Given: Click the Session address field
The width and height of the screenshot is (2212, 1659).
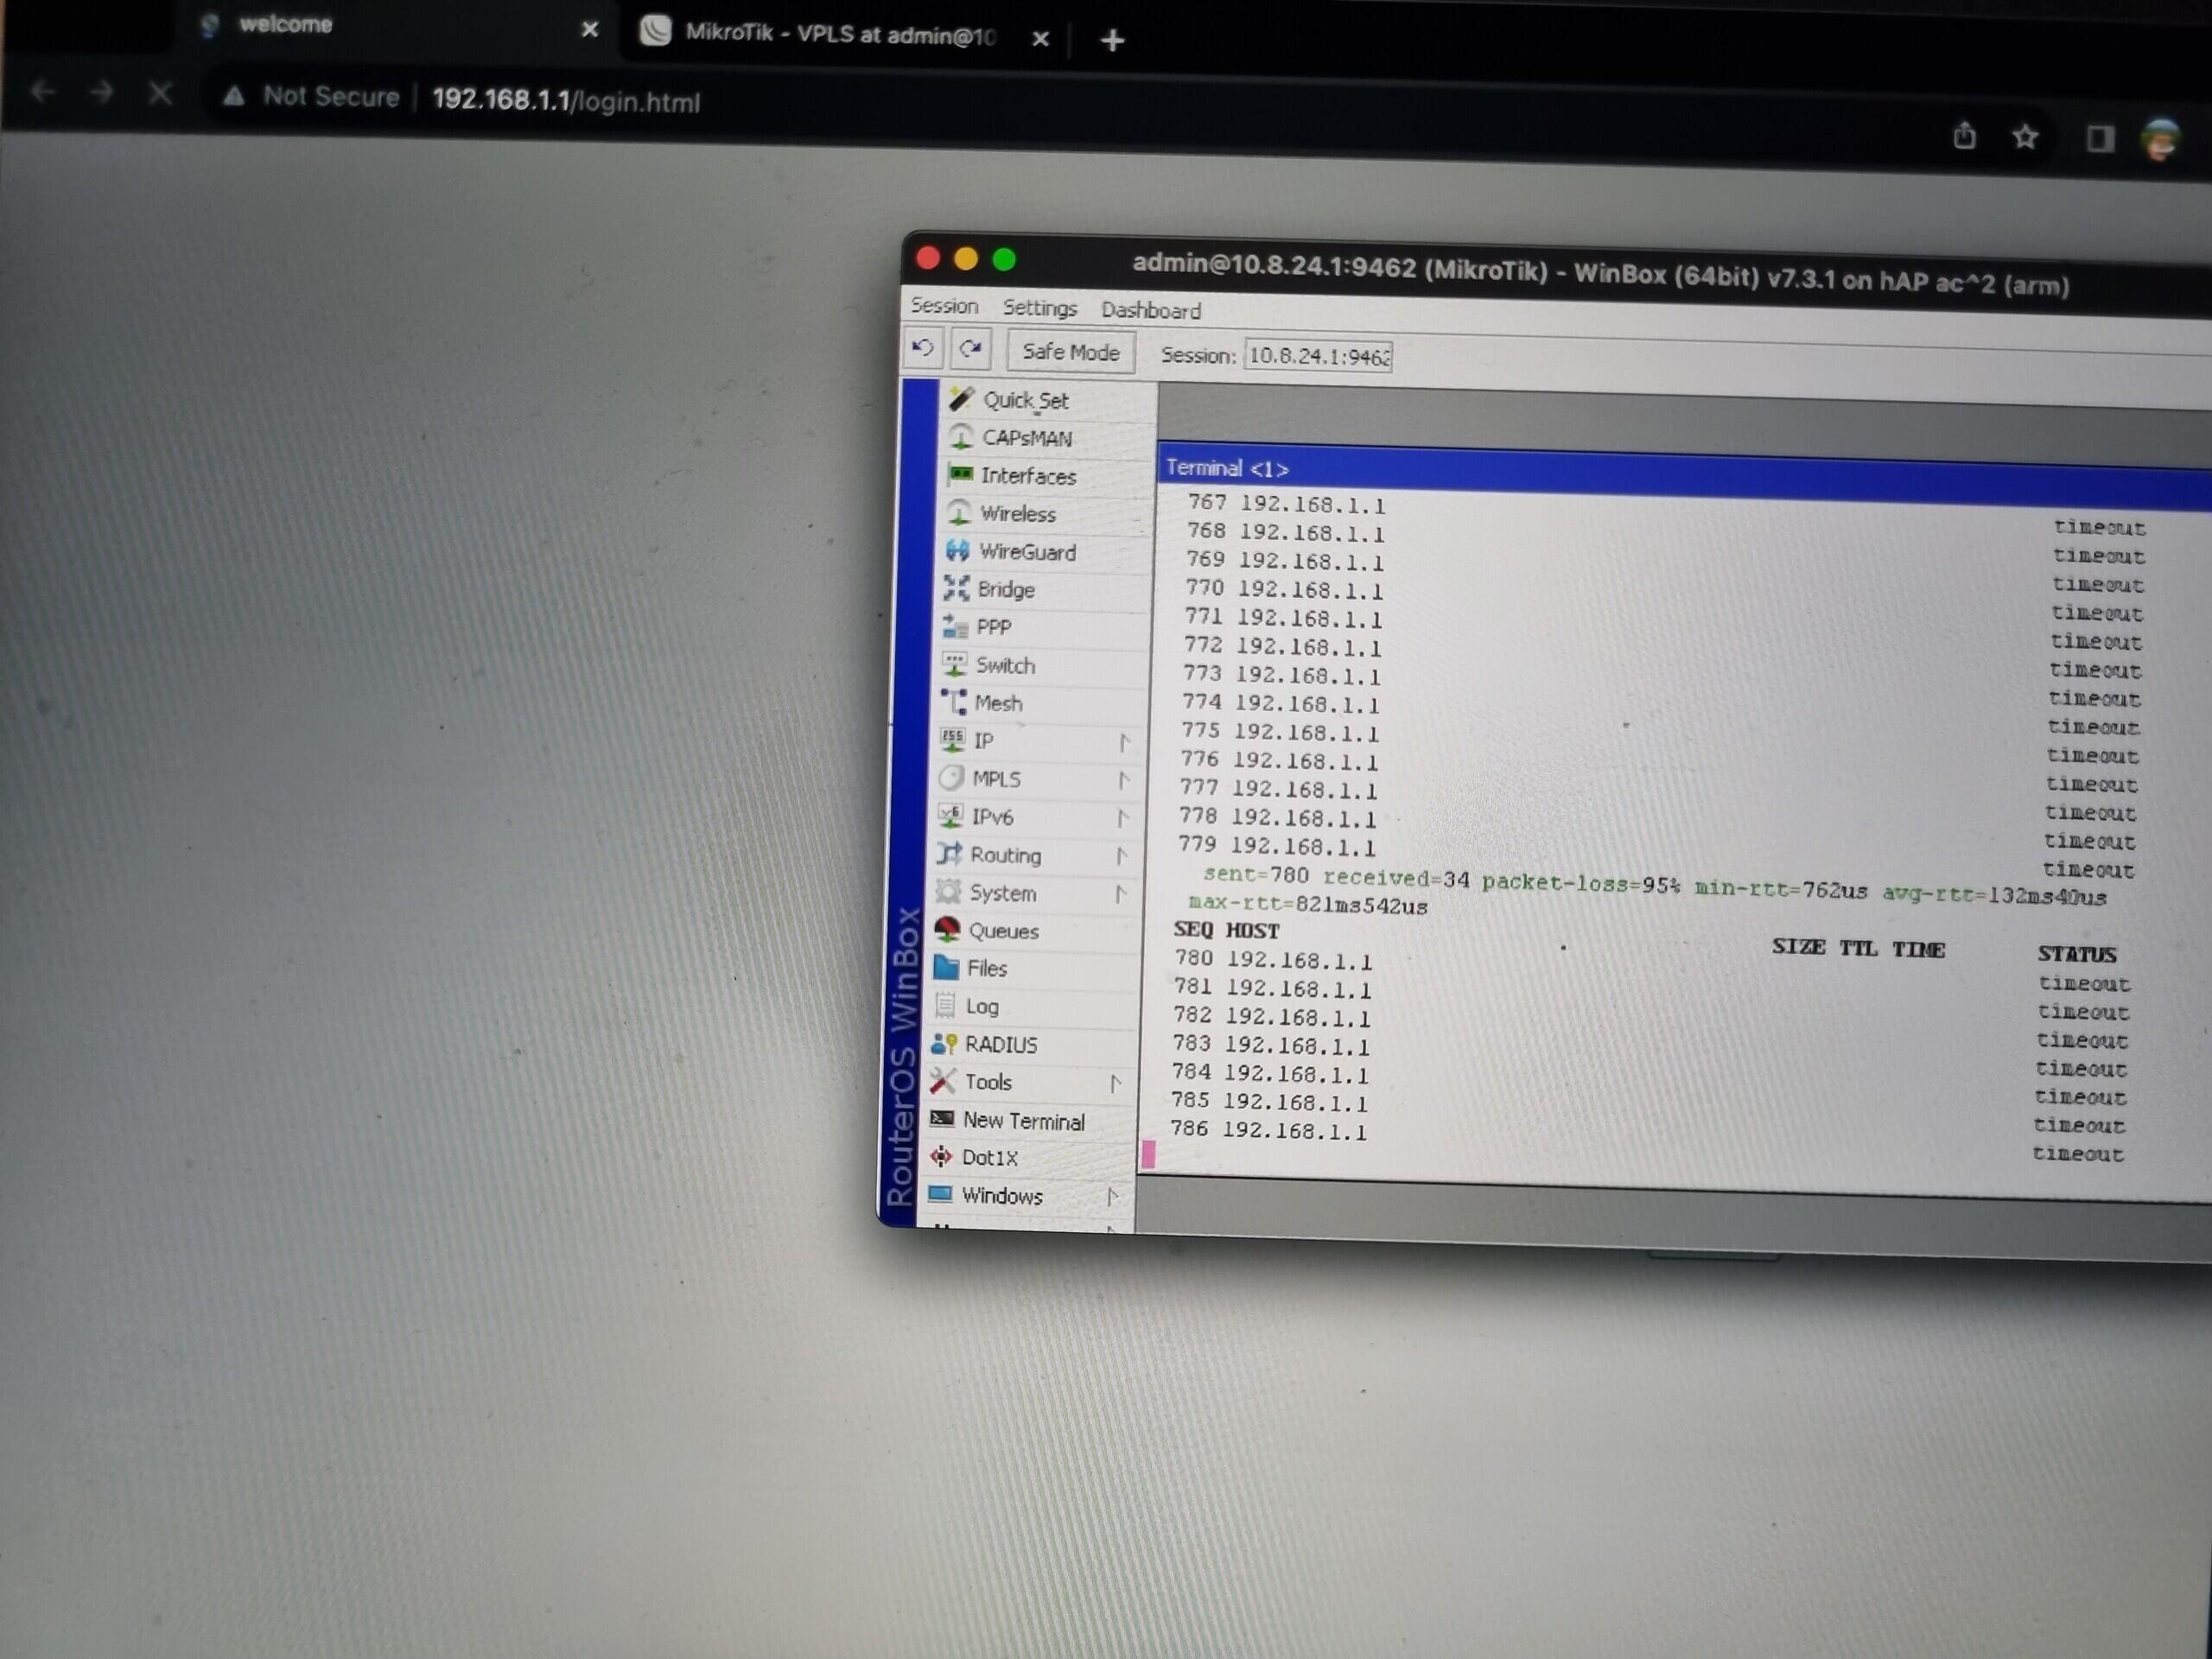Looking at the screenshot, I should click(1317, 355).
